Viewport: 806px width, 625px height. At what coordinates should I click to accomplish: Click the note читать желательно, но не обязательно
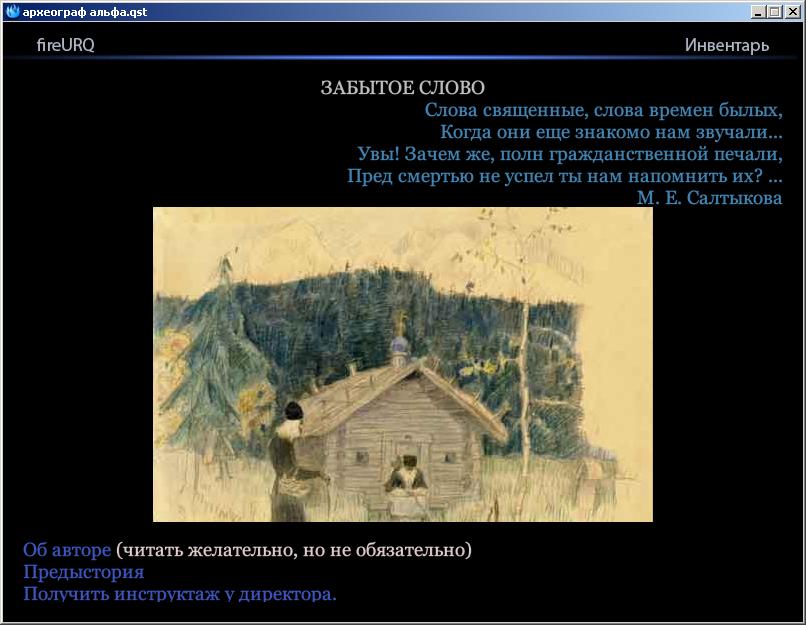(294, 550)
